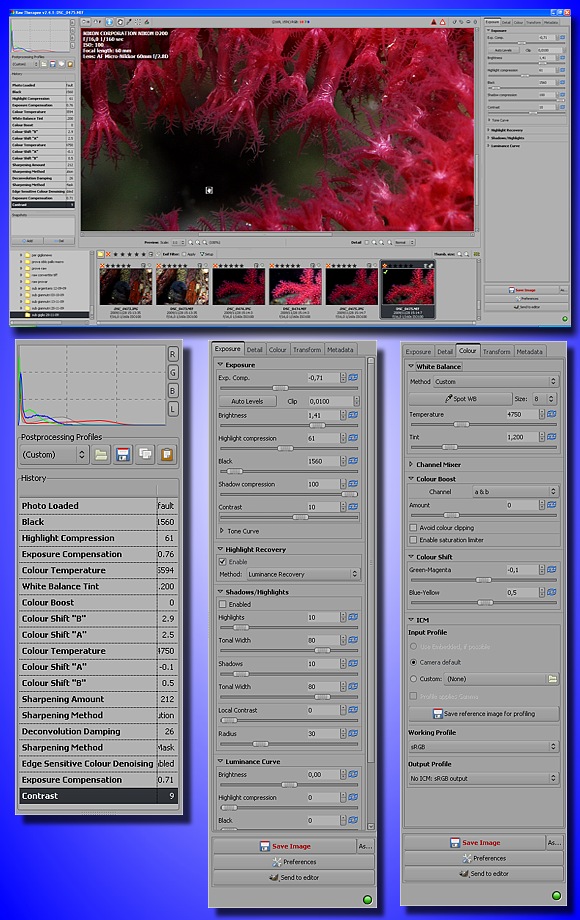This screenshot has height=920, width=580.
Task: Open Colour Boost Channel a & b dropdown
Action: (515, 492)
